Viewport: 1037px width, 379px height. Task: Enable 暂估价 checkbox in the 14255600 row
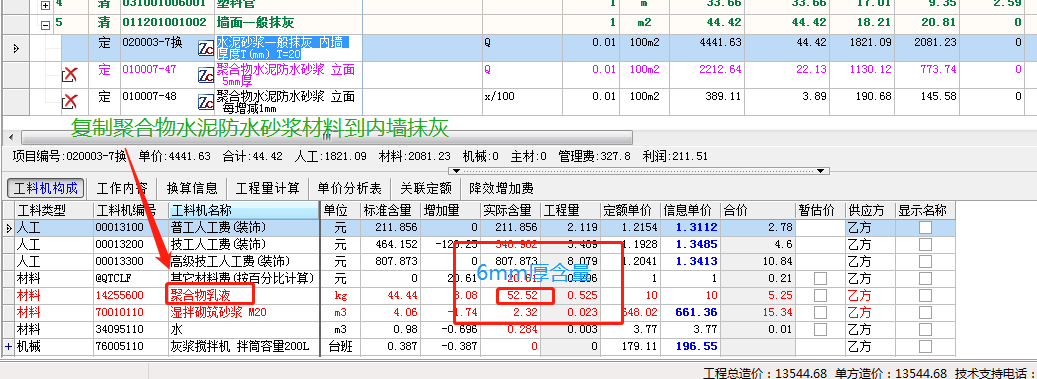click(x=820, y=295)
